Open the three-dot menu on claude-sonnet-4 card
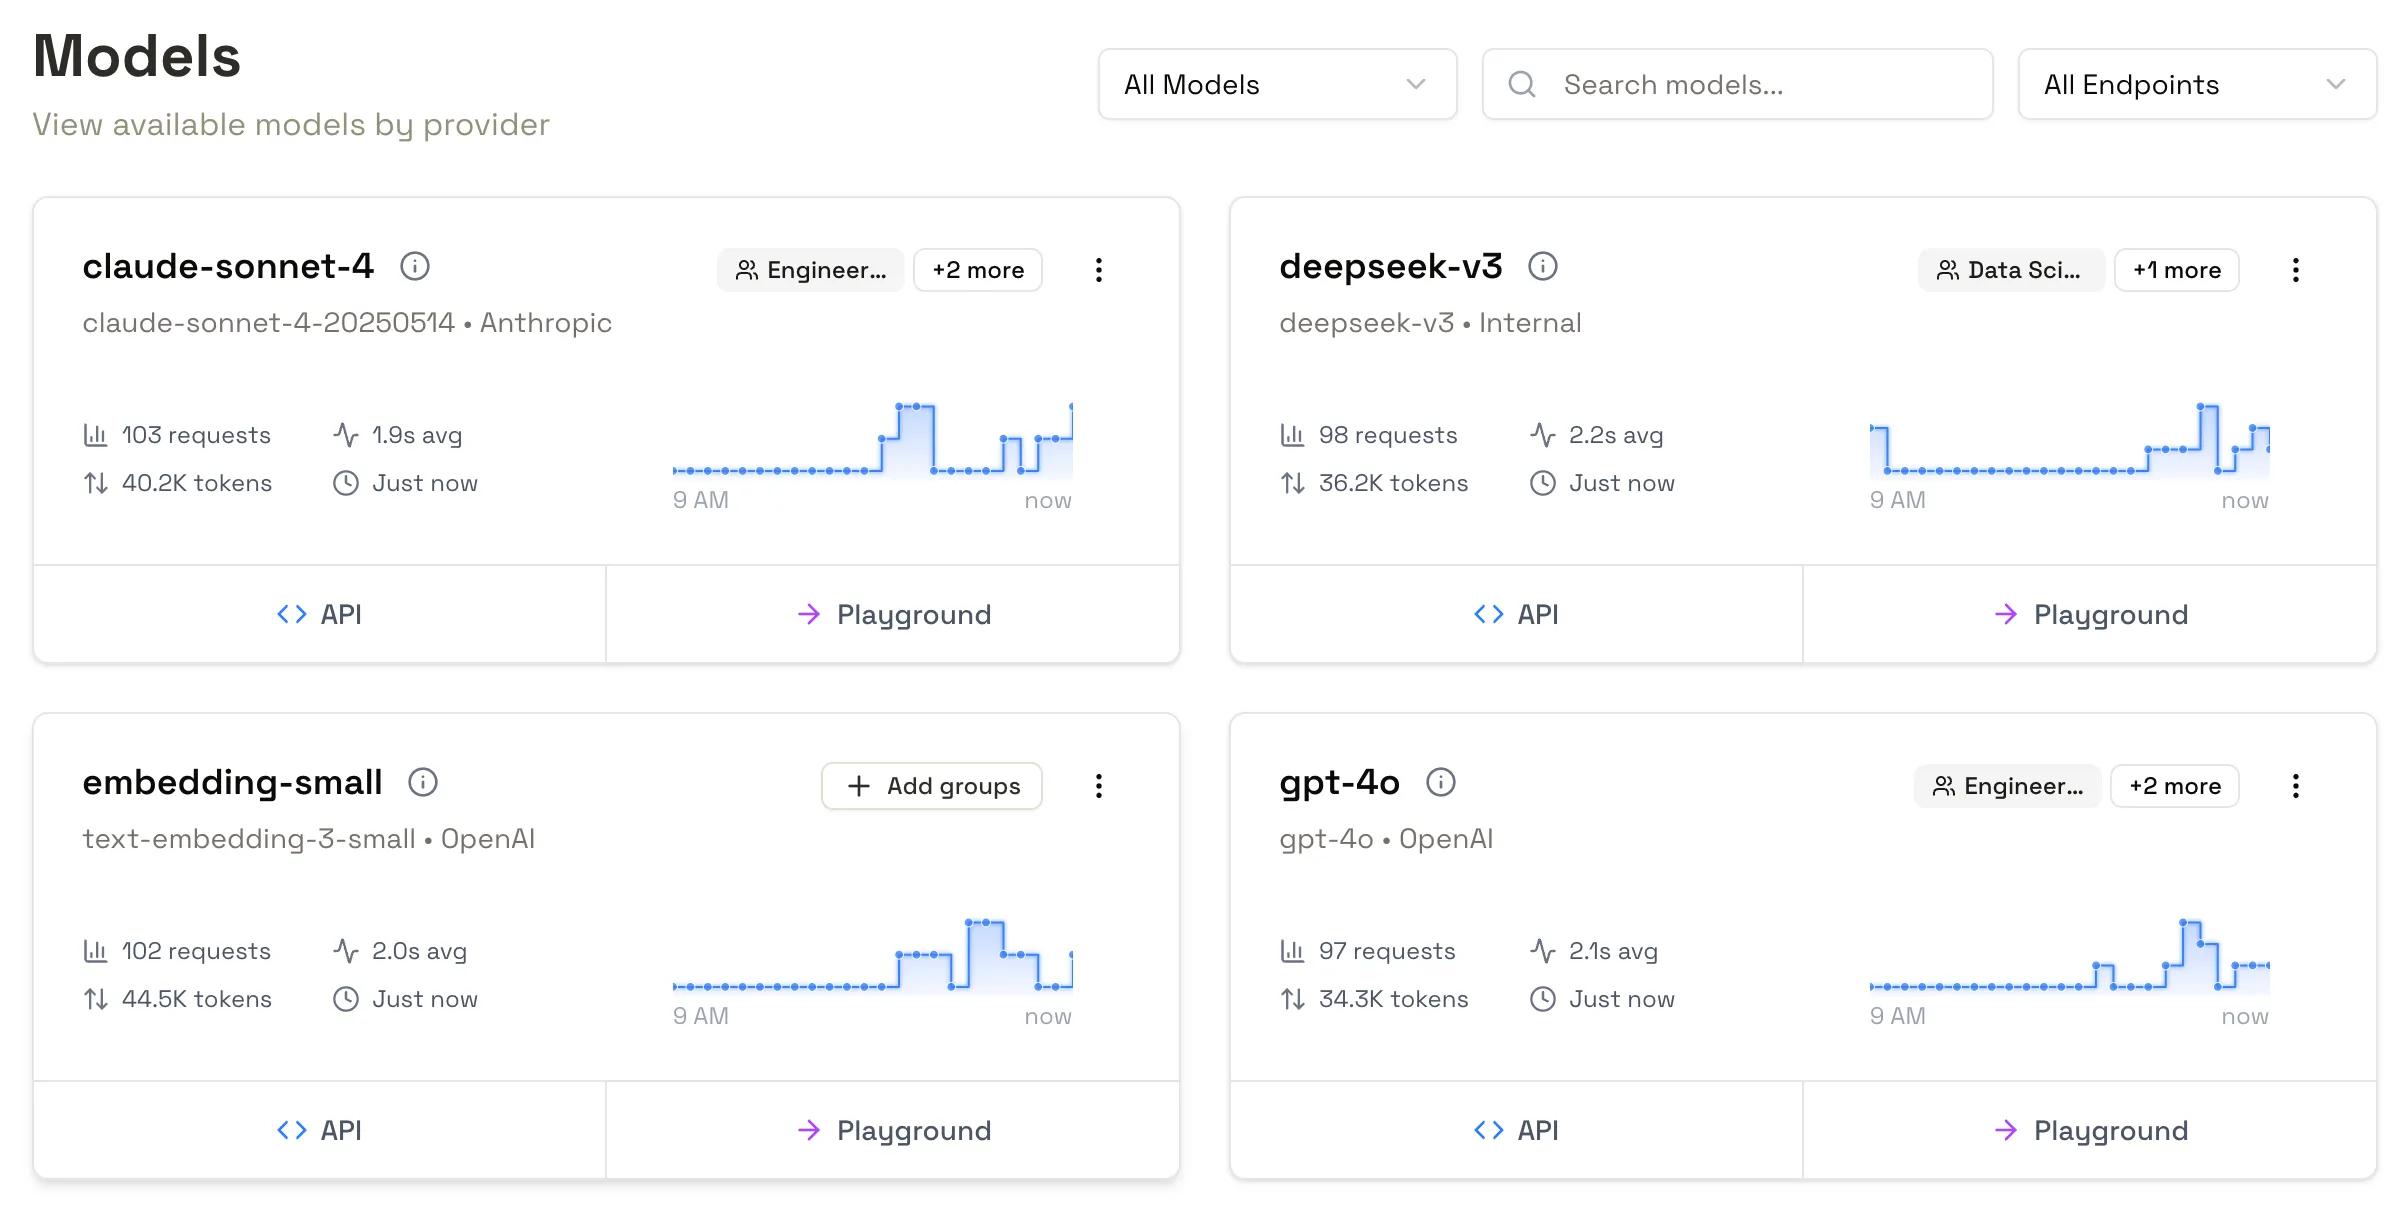The height and width of the screenshot is (1206, 2394). pos(1099,270)
